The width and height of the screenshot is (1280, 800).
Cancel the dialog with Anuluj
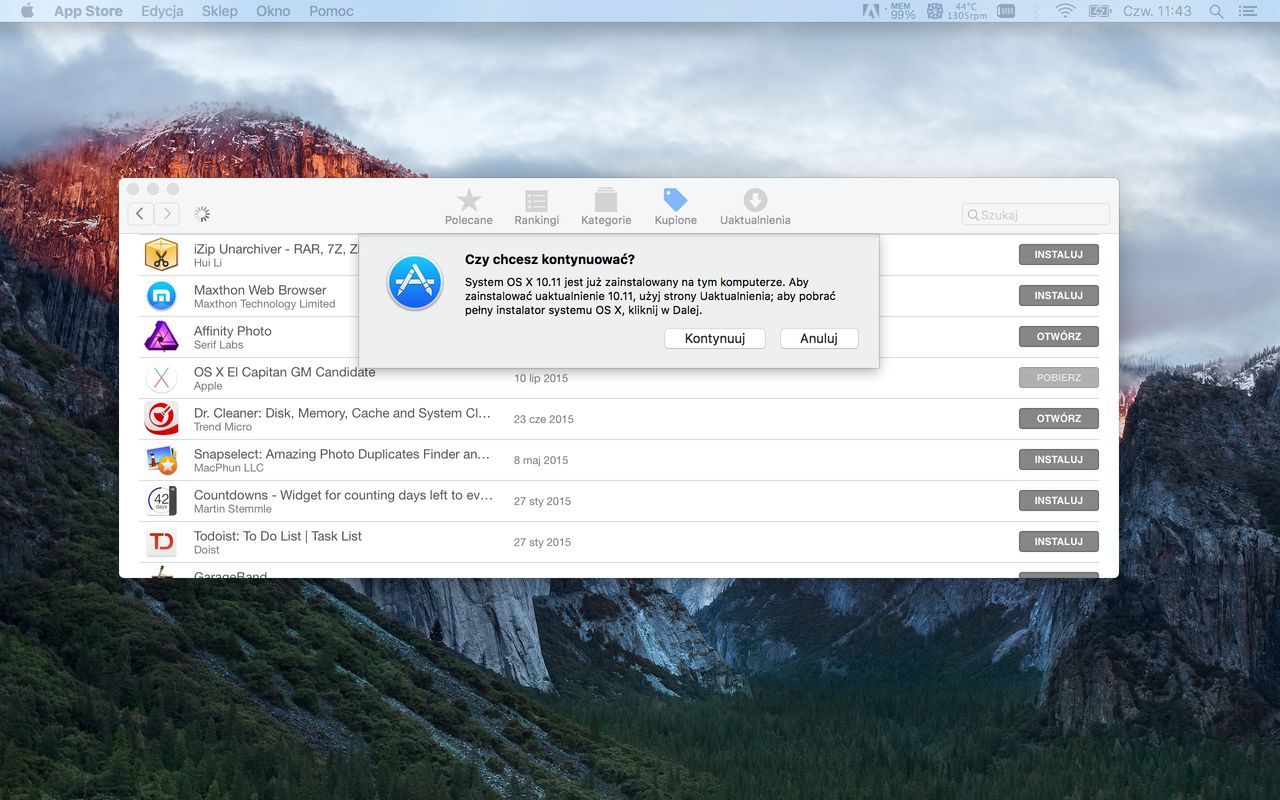[x=819, y=338]
